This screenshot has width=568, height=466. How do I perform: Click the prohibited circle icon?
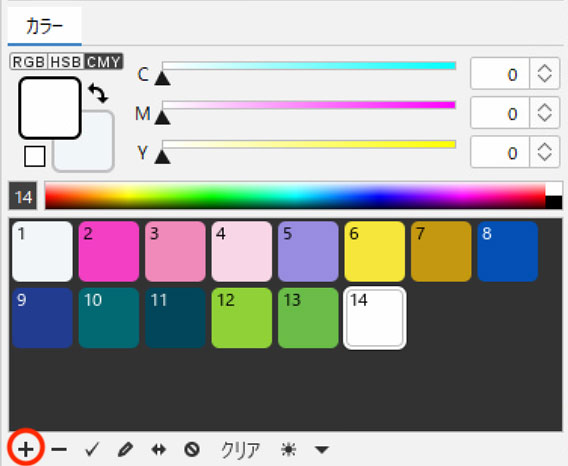coord(192,450)
